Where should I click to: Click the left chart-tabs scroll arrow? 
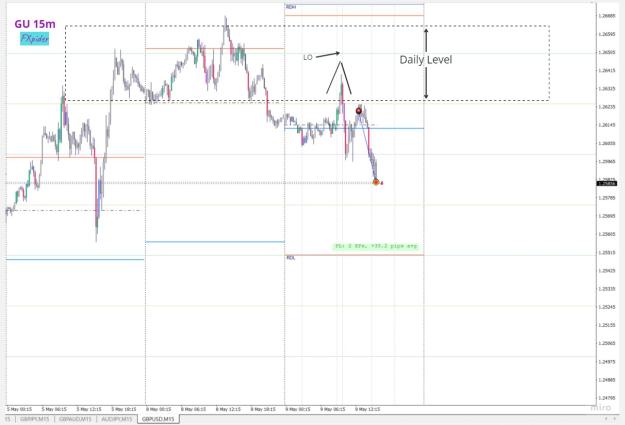point(606,419)
